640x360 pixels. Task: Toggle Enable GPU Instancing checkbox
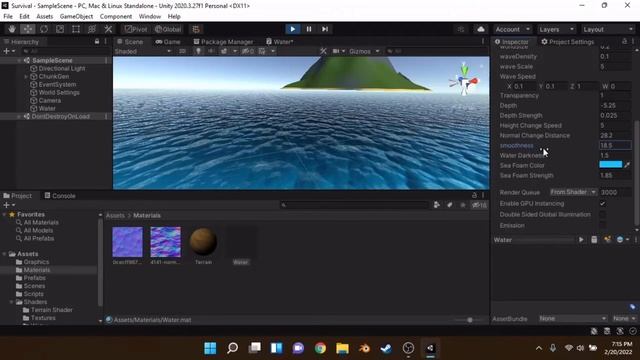click(x=602, y=203)
